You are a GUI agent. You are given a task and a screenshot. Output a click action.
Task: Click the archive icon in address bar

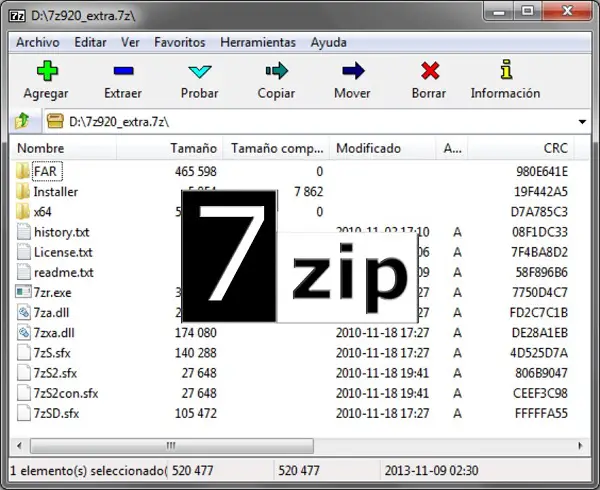[x=55, y=121]
